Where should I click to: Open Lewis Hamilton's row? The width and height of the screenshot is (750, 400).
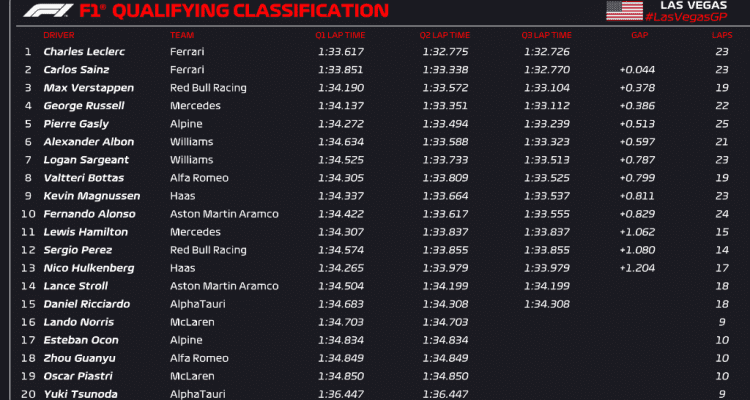coord(376,232)
